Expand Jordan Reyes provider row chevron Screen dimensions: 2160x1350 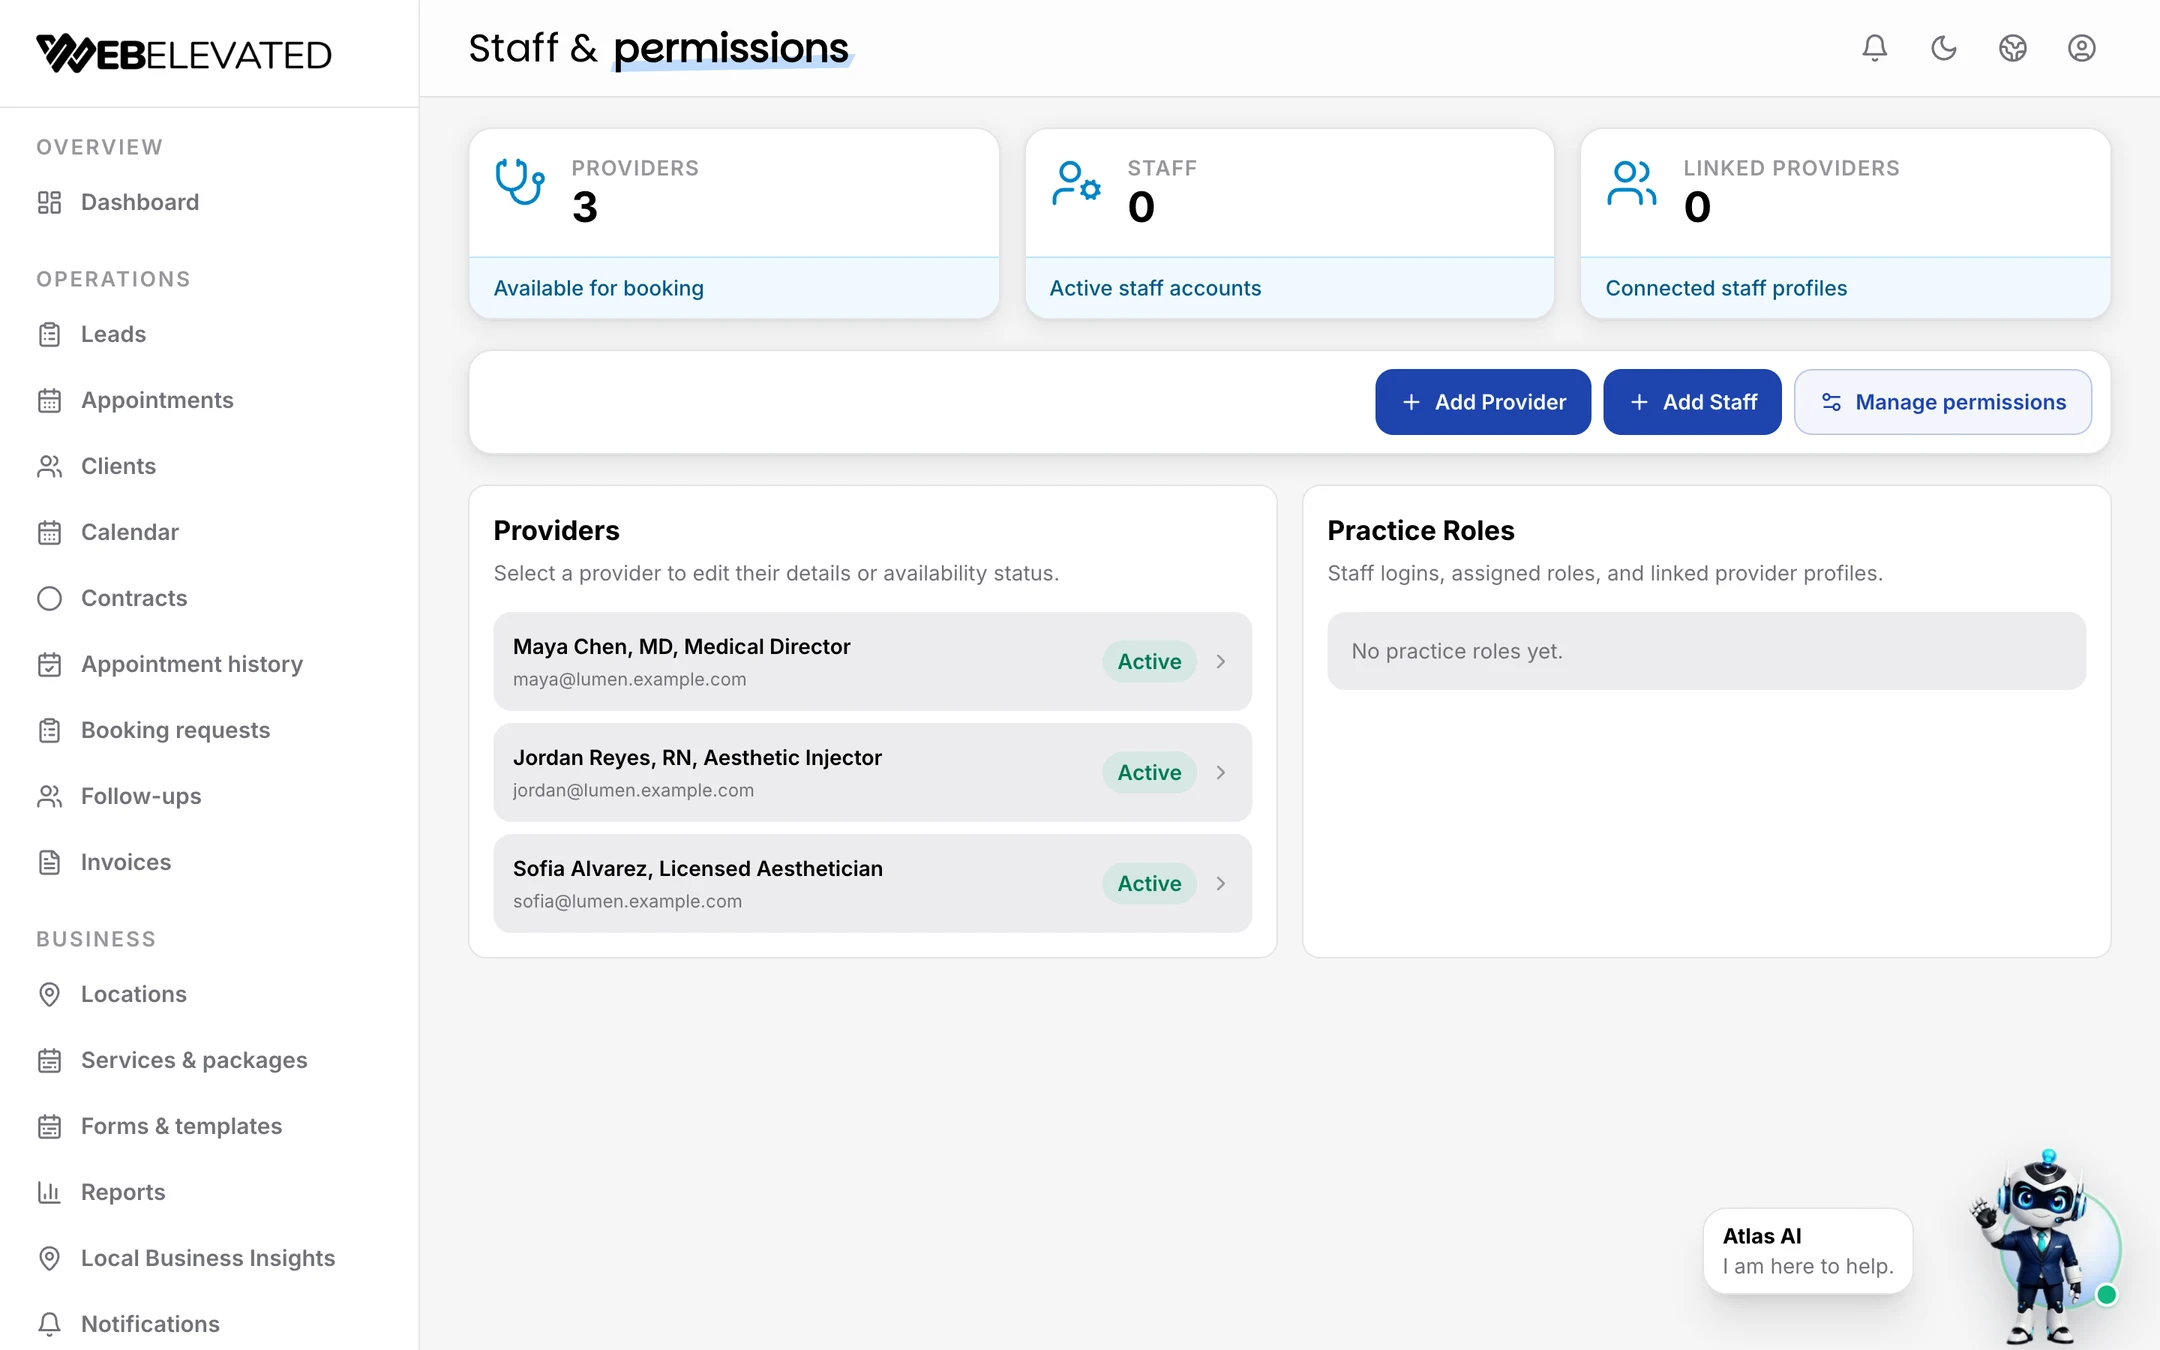coord(1221,773)
